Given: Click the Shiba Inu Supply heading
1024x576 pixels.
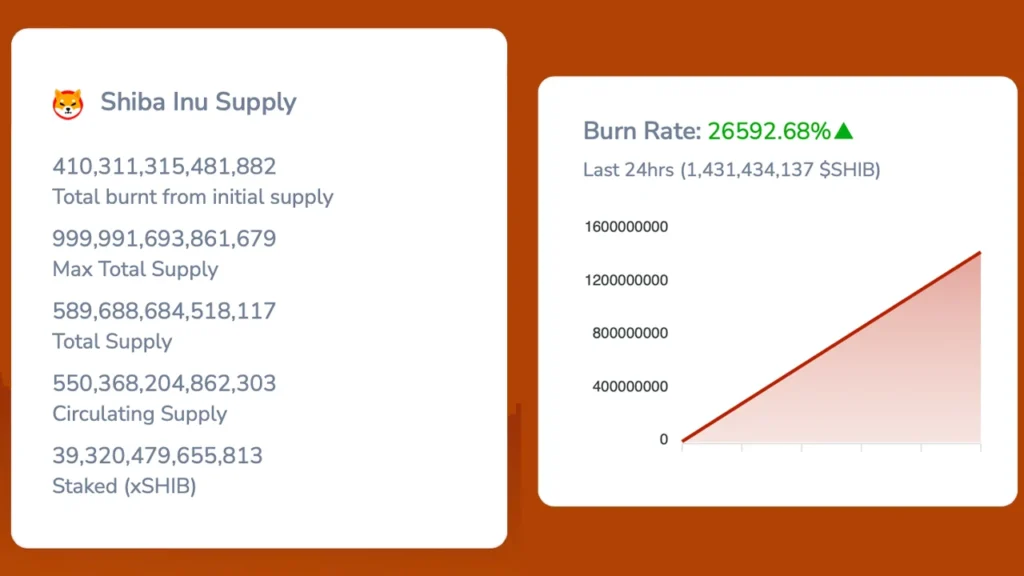Looking at the screenshot, I should coord(198,102).
